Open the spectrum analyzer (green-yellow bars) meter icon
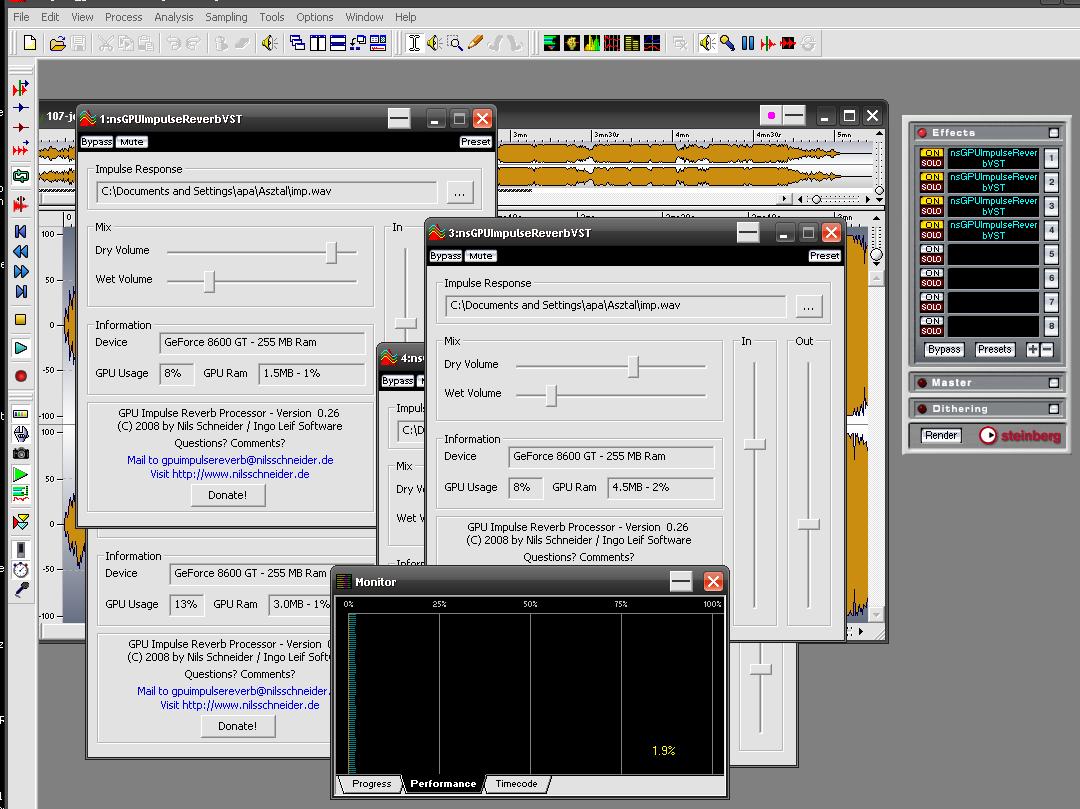This screenshot has height=809, width=1080. (x=592, y=43)
